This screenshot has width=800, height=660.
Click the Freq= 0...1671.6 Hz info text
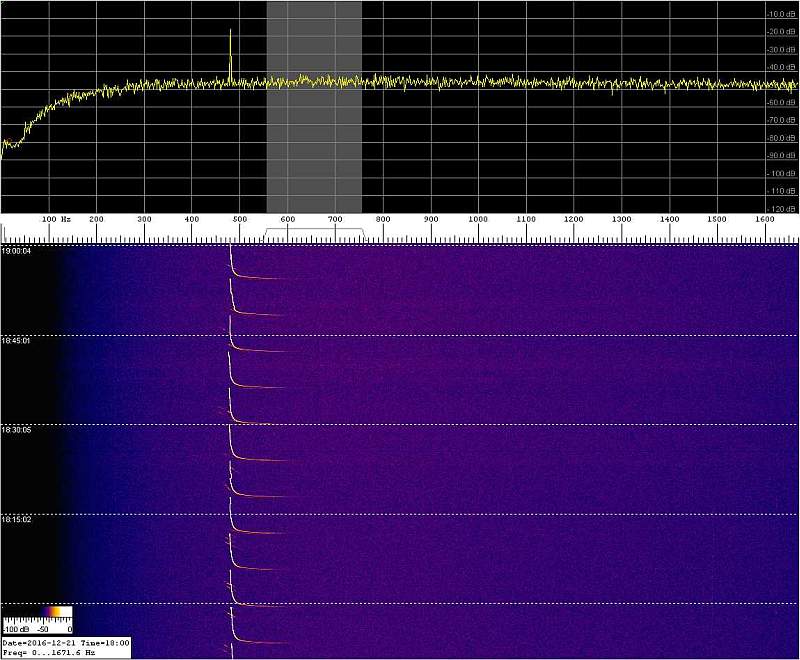click(50, 652)
